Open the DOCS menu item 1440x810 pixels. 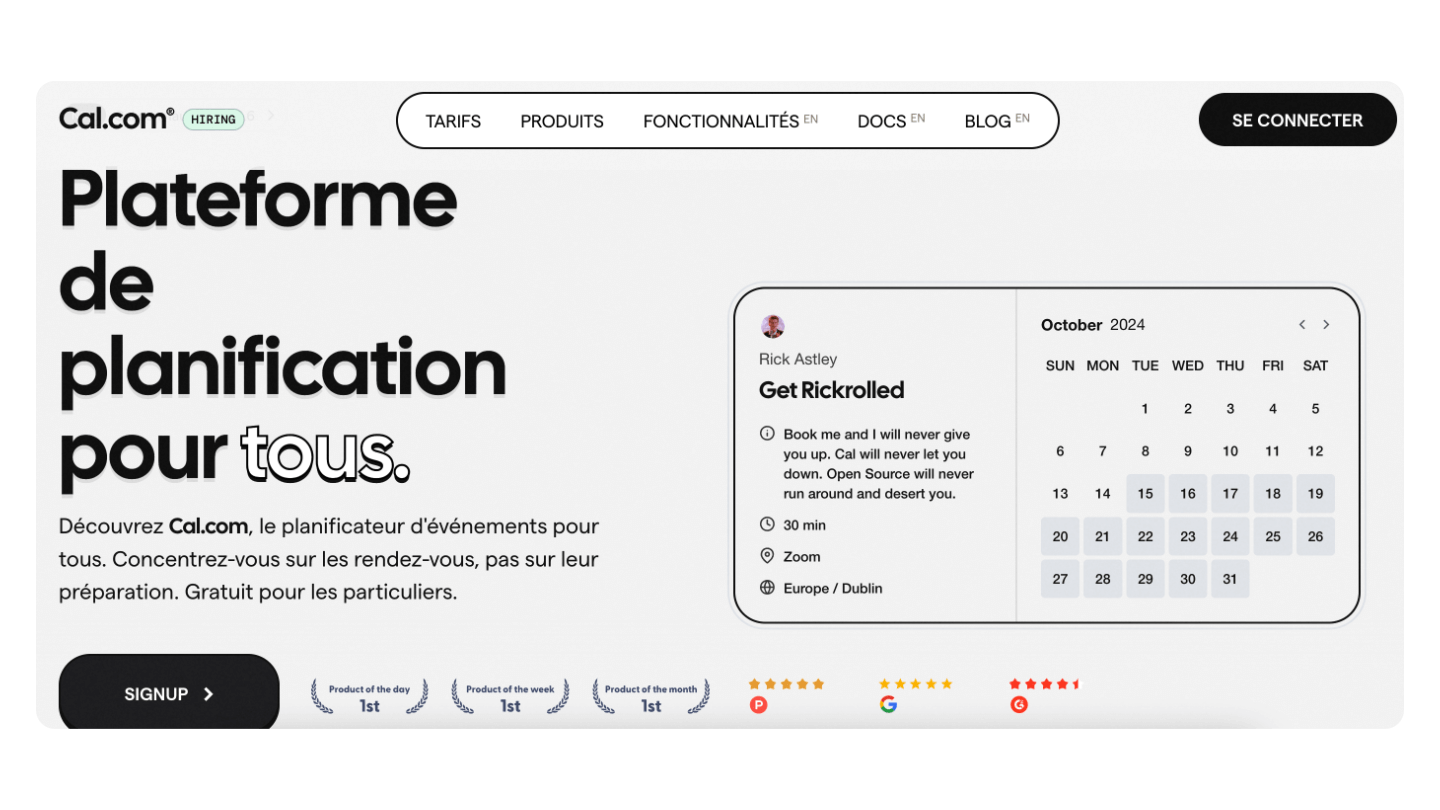[891, 121]
